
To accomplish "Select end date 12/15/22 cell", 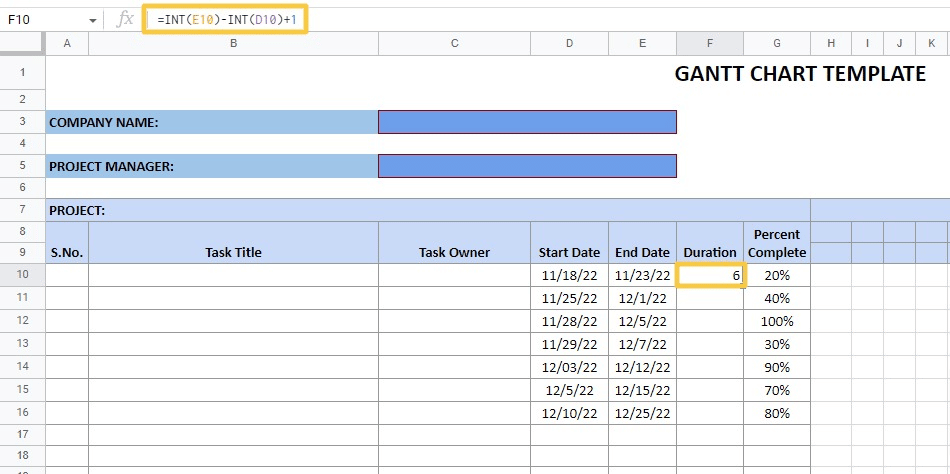I will 642,390.
